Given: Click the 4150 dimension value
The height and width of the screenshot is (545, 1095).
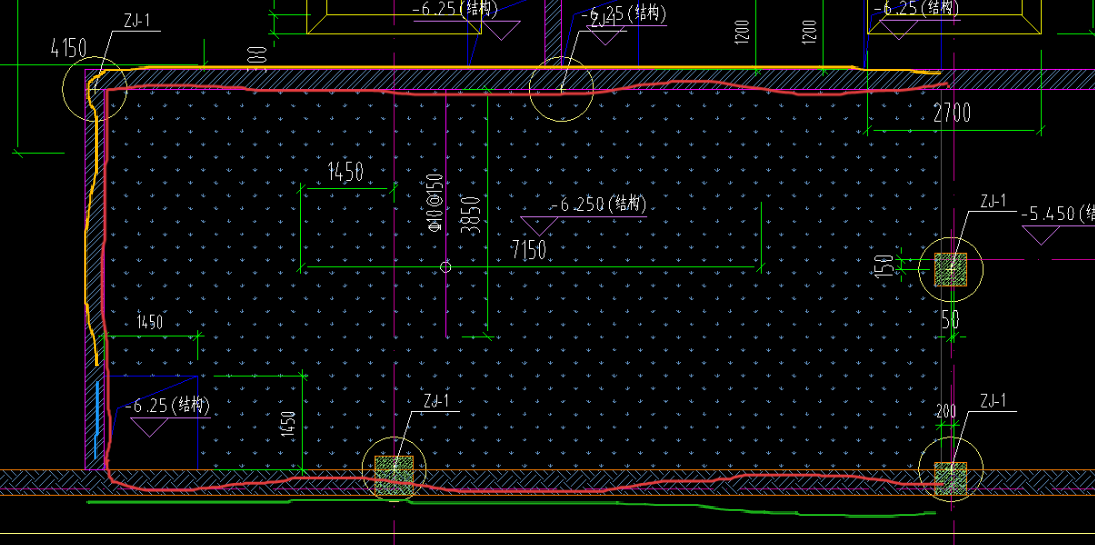Looking at the screenshot, I should point(68,48).
